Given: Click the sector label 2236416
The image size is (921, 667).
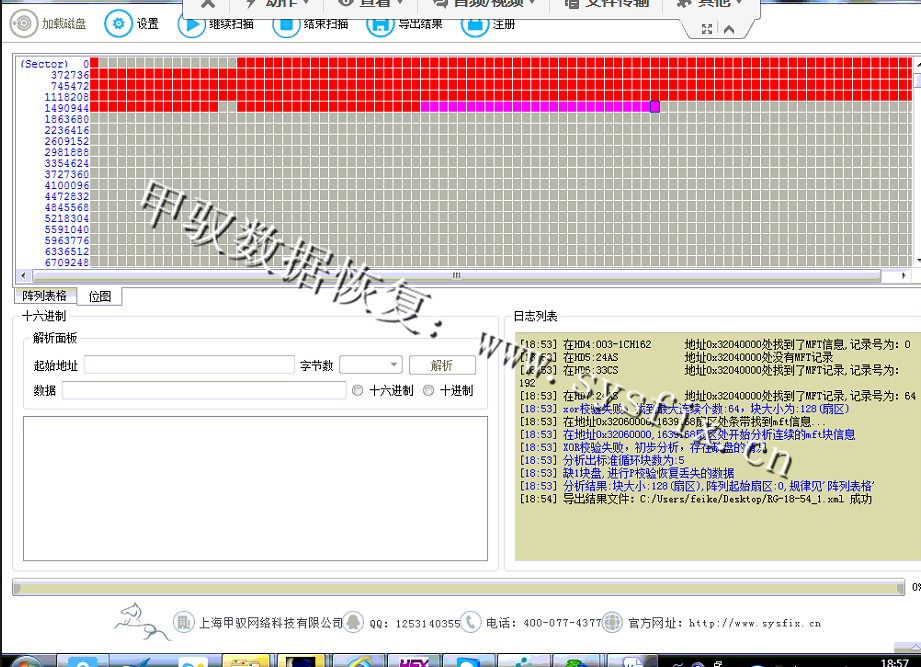Looking at the screenshot, I should (x=67, y=130).
